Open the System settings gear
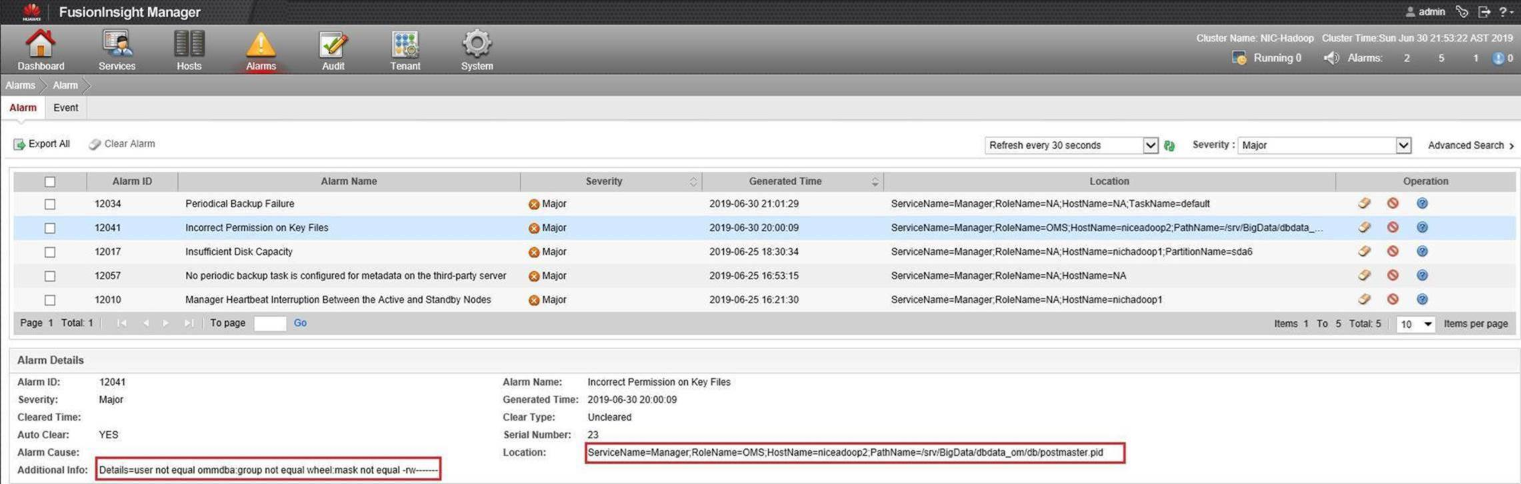The height and width of the screenshot is (484, 1521). click(477, 49)
